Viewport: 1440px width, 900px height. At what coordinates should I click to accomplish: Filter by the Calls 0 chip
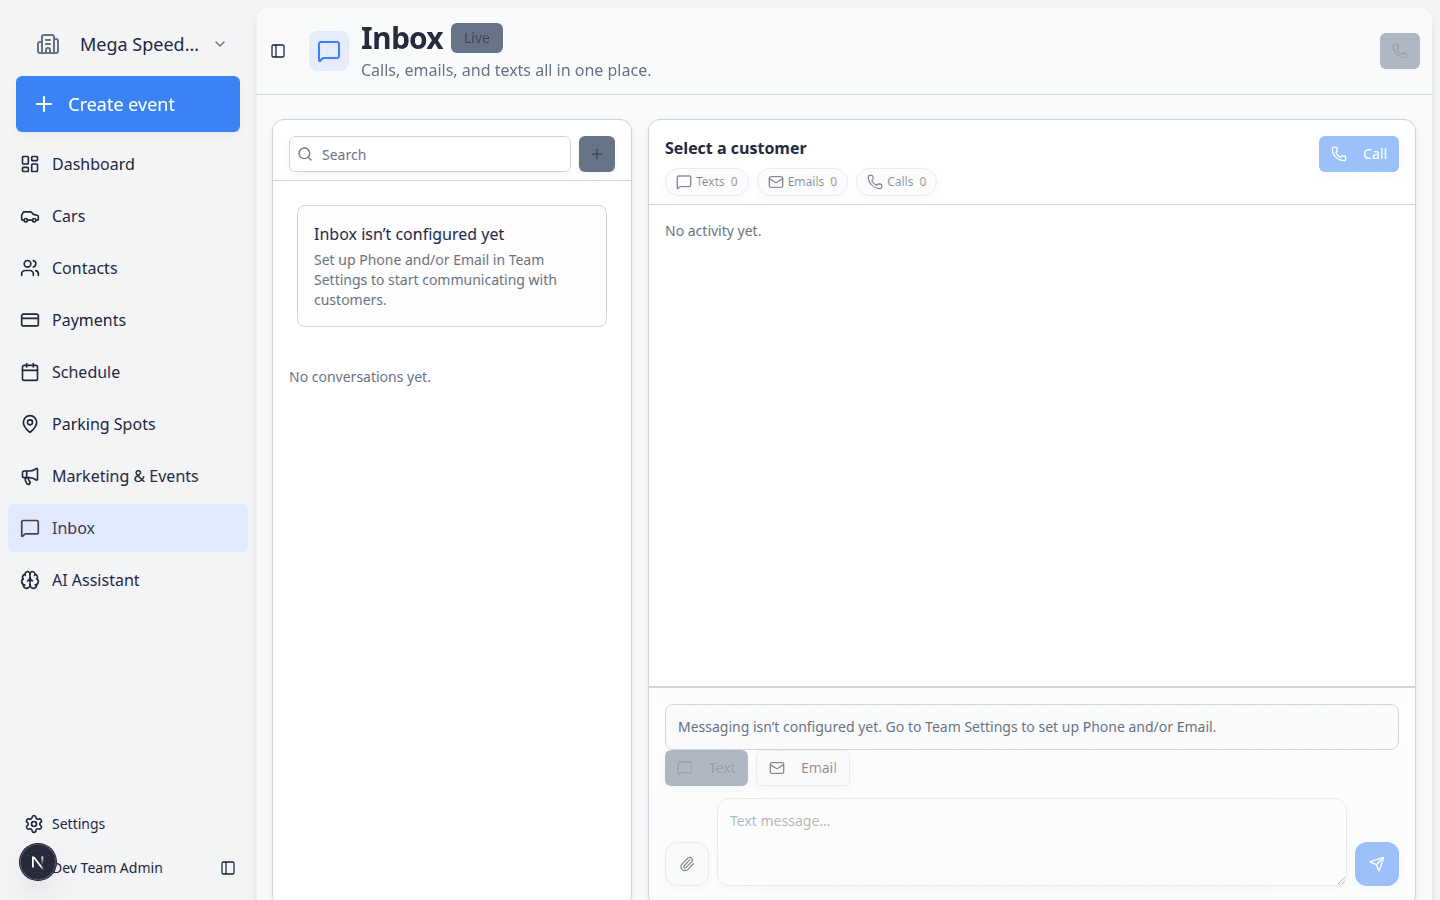pyautogui.click(x=897, y=182)
